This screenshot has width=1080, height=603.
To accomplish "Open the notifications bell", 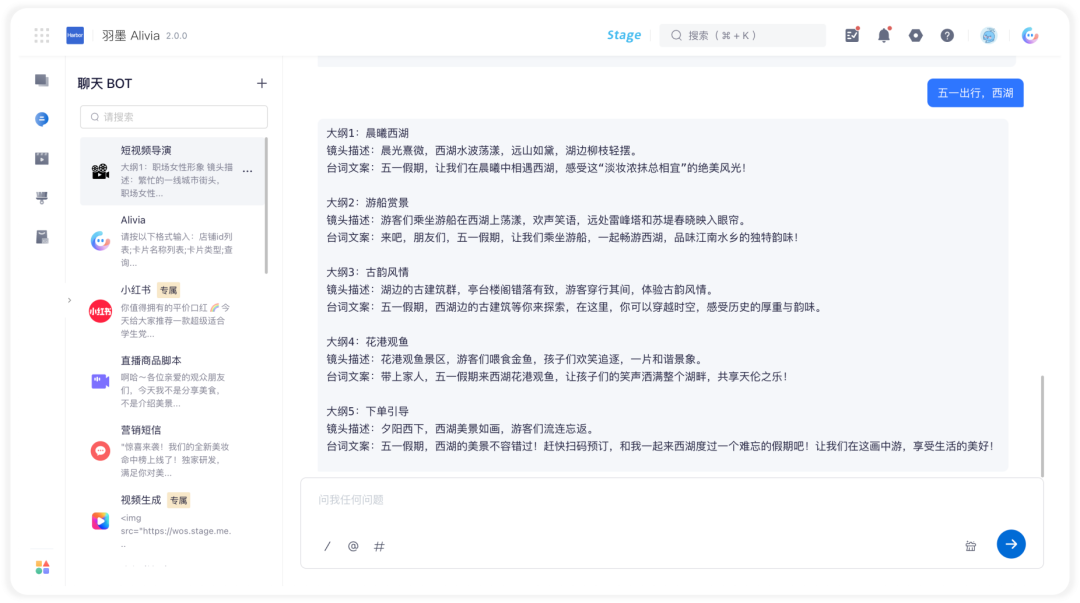I will click(x=884, y=35).
